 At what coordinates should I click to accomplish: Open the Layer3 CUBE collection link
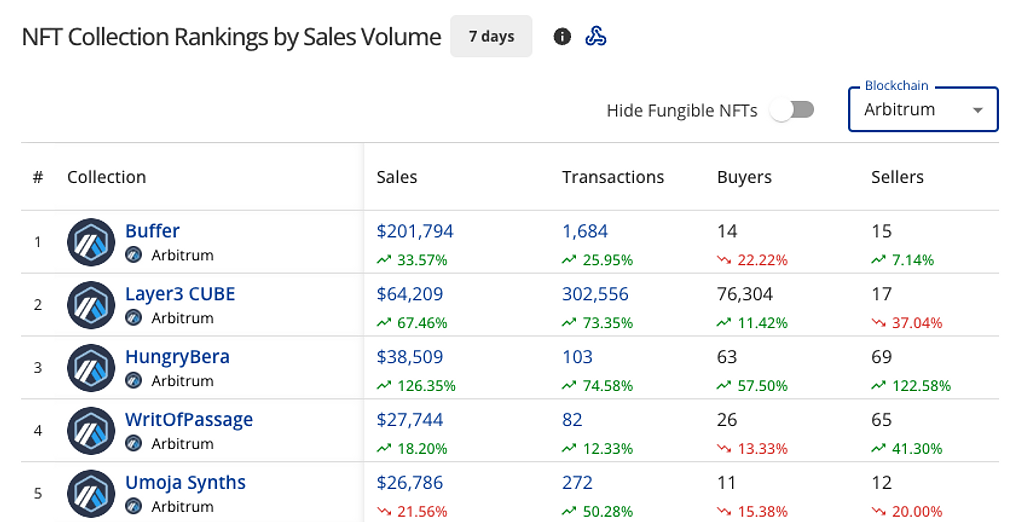pos(180,294)
